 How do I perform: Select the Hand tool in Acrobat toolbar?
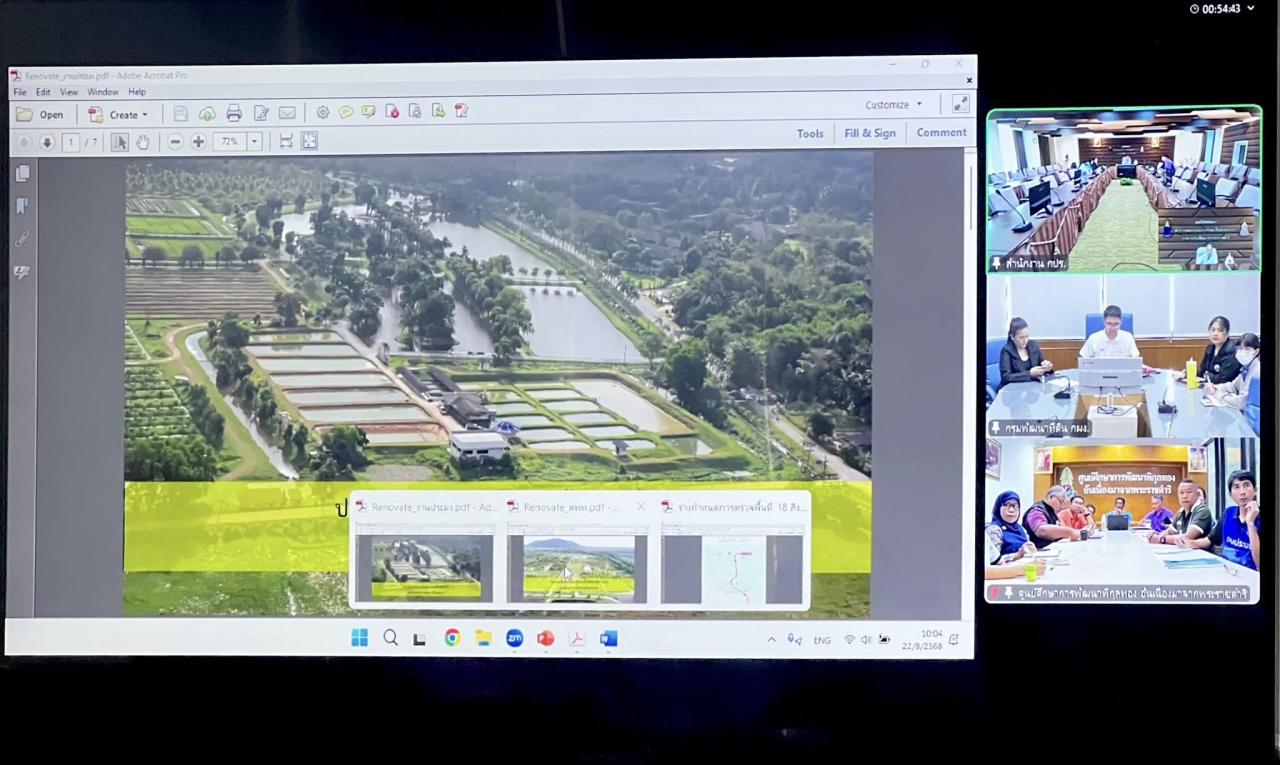point(143,142)
